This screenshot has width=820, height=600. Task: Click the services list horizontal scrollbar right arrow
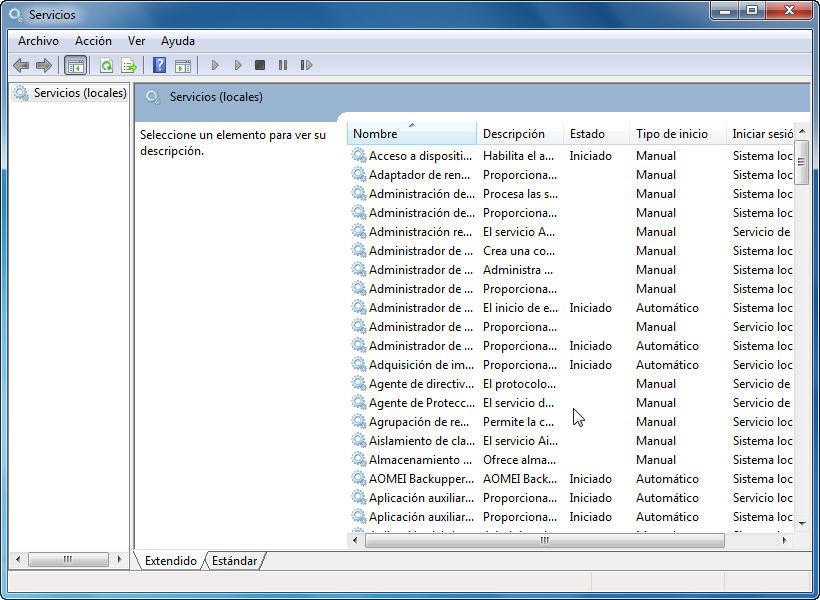pos(784,540)
